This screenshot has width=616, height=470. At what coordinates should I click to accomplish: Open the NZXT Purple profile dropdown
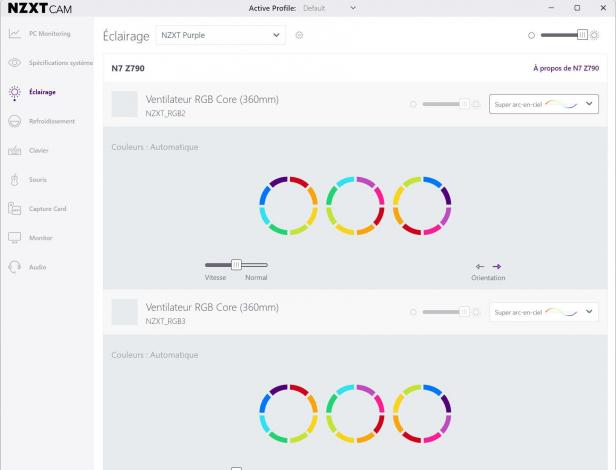[x=221, y=35]
